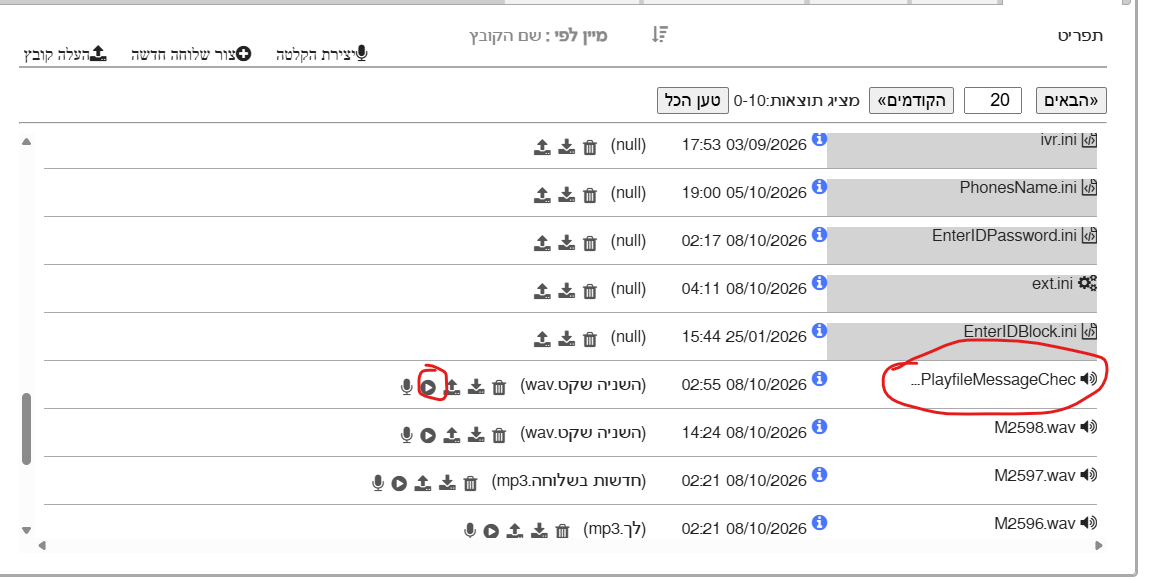Screen dimensions: 1149x580
Task: Click the results count field showing 20
Action: (993, 100)
